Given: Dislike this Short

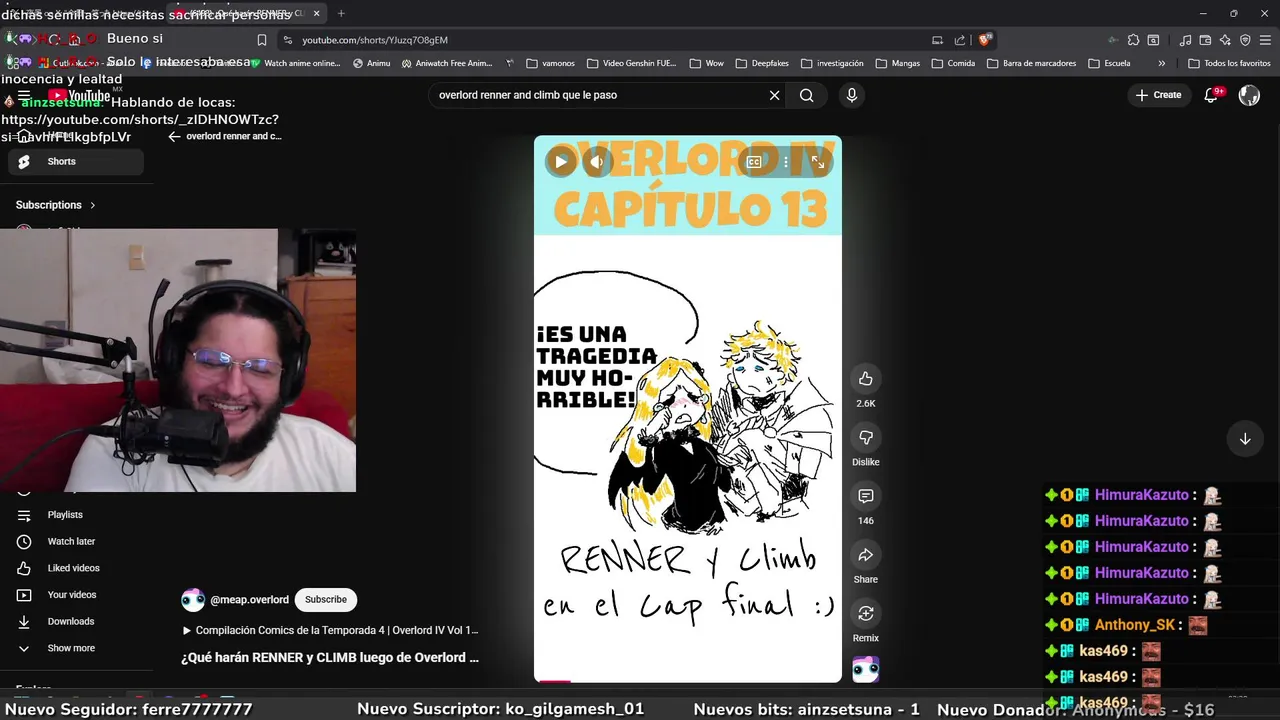Looking at the screenshot, I should pyautogui.click(x=866, y=438).
